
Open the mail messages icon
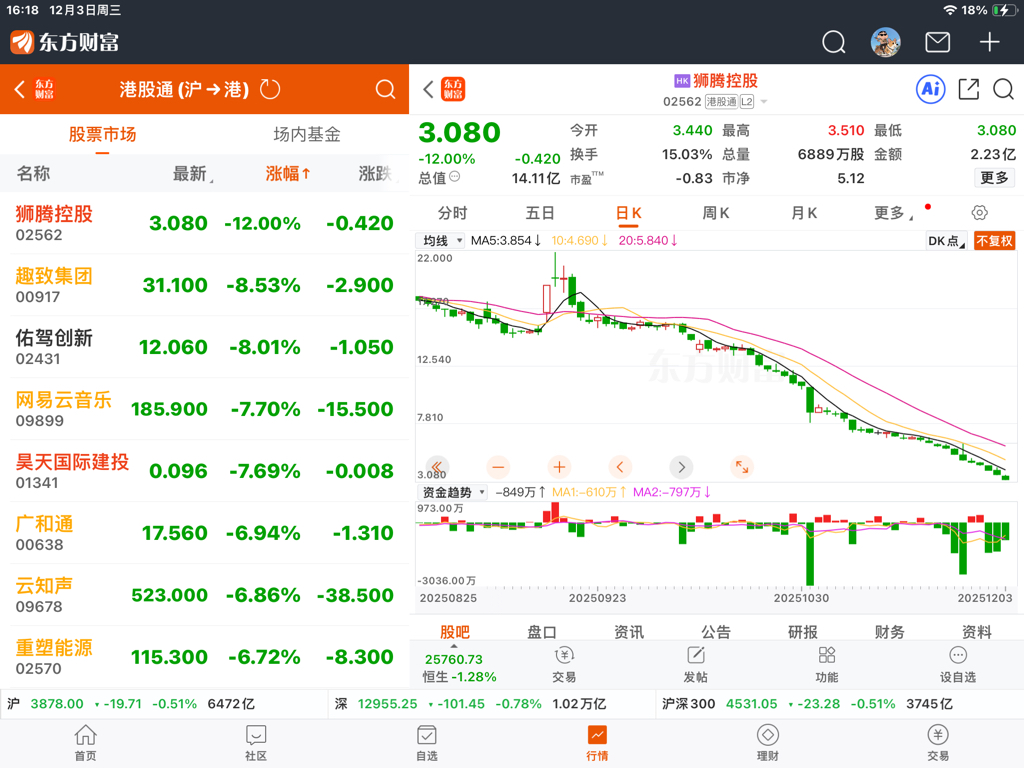coord(937,42)
